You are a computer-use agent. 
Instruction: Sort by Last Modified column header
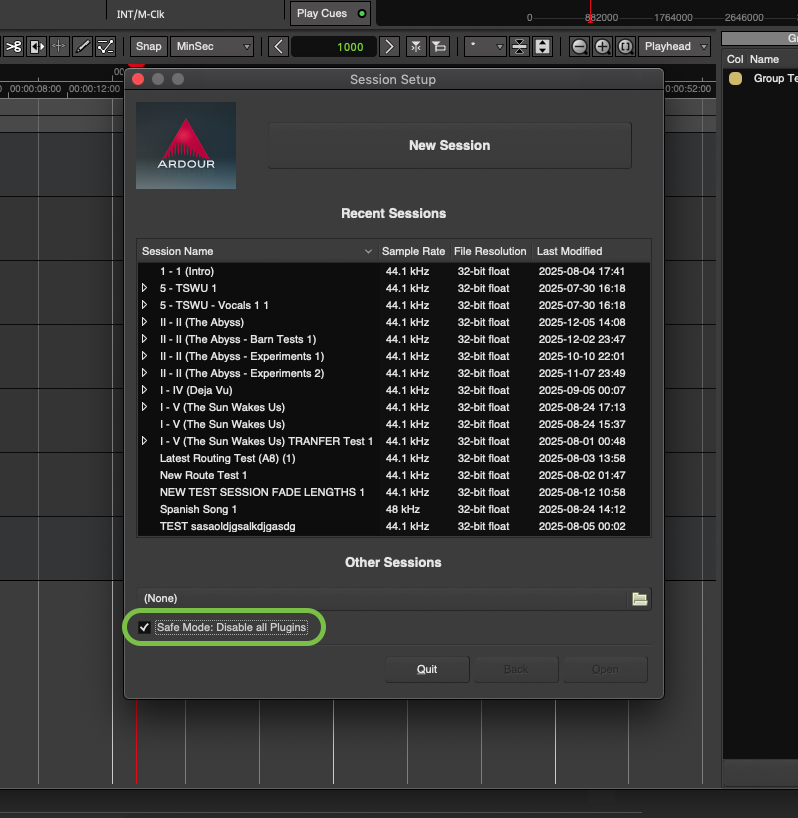point(569,251)
